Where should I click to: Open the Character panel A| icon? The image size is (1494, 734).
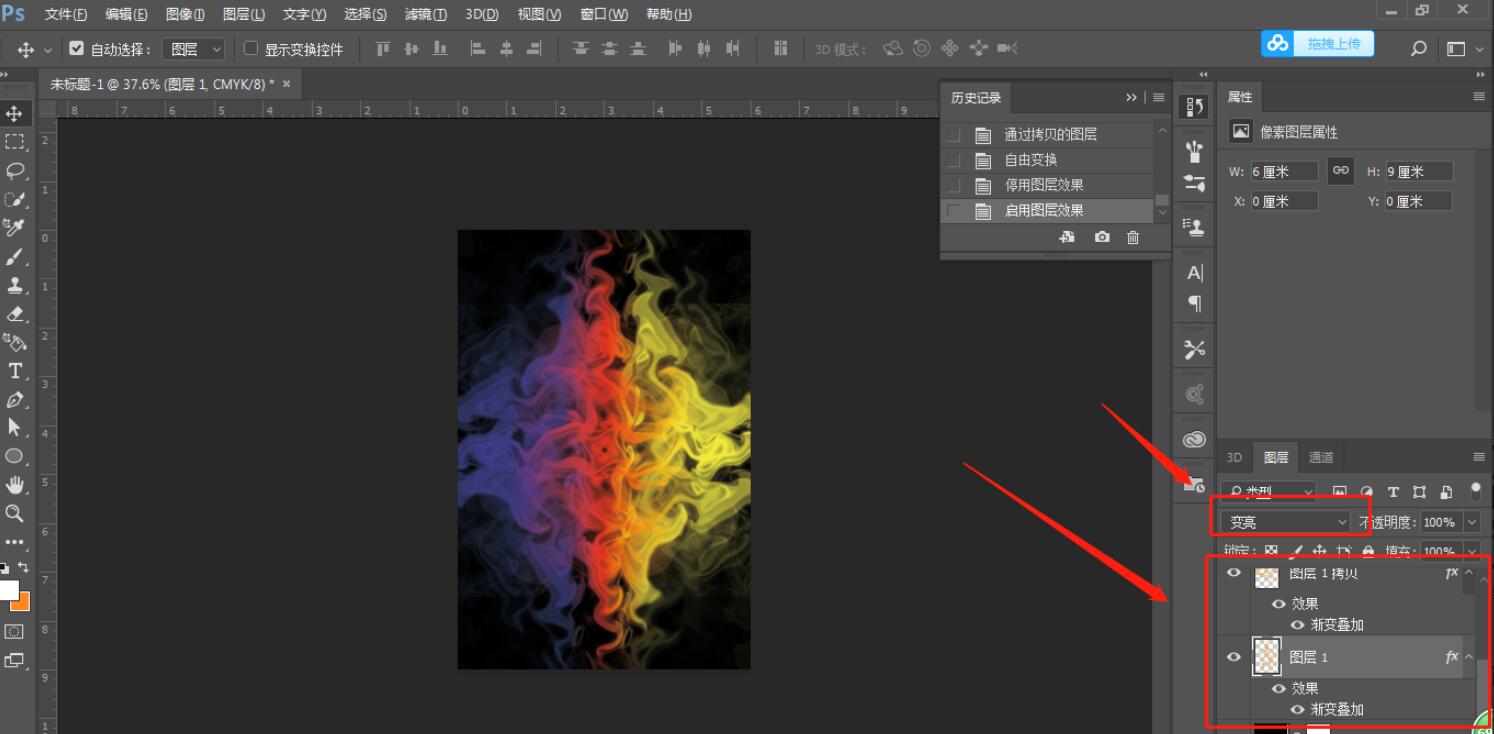click(1194, 273)
